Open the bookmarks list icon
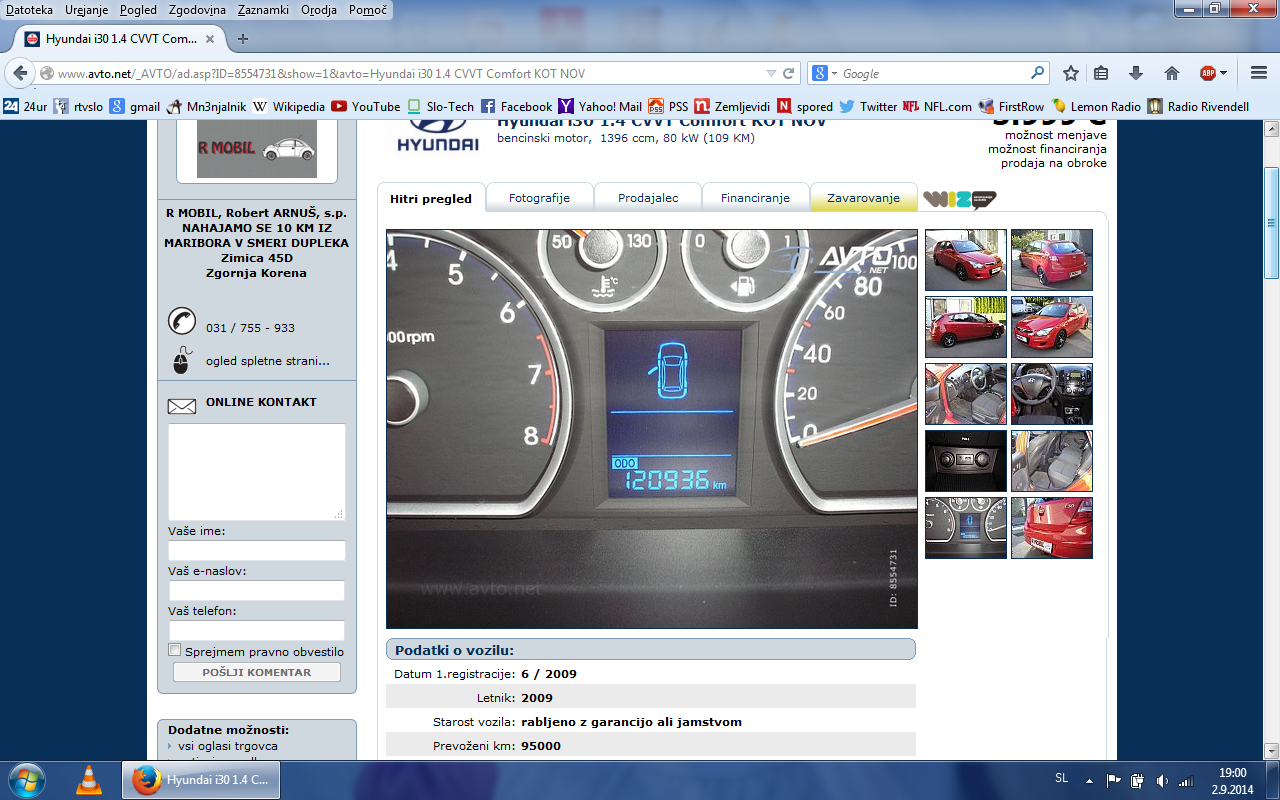The height and width of the screenshot is (800, 1280). (1101, 73)
